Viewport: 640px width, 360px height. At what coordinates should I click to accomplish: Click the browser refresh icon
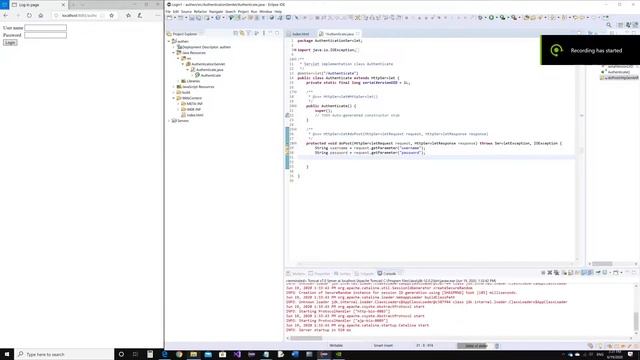click(29, 16)
